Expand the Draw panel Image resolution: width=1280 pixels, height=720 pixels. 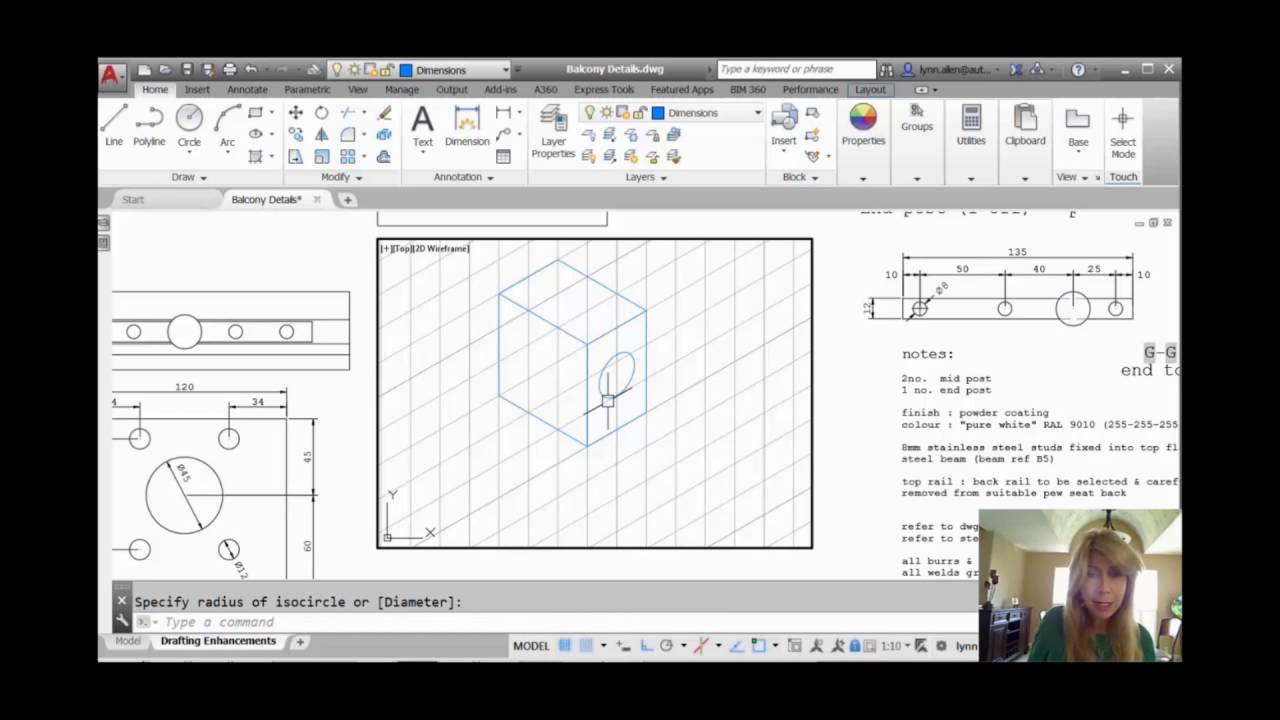click(189, 177)
